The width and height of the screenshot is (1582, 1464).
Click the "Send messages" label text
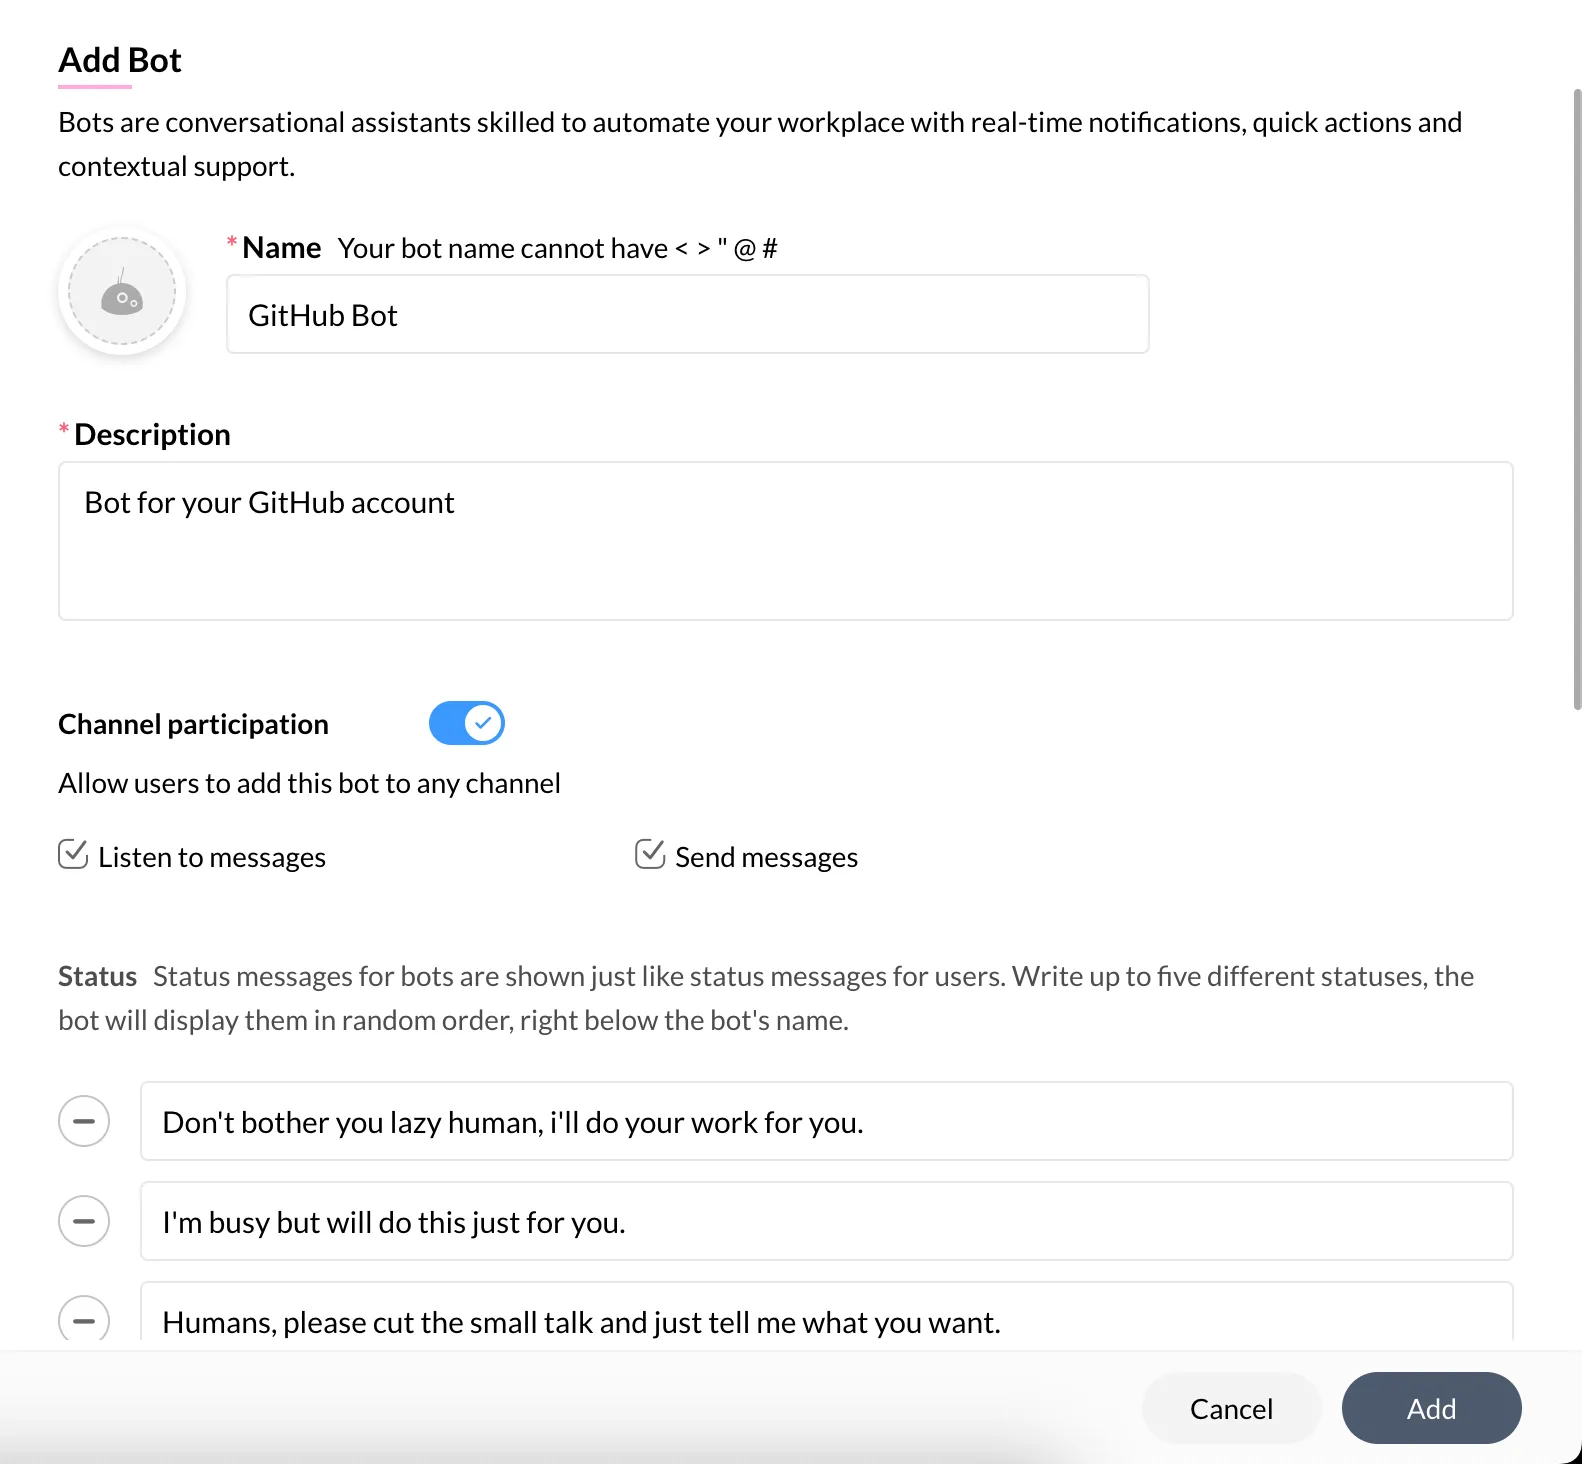tap(766, 858)
